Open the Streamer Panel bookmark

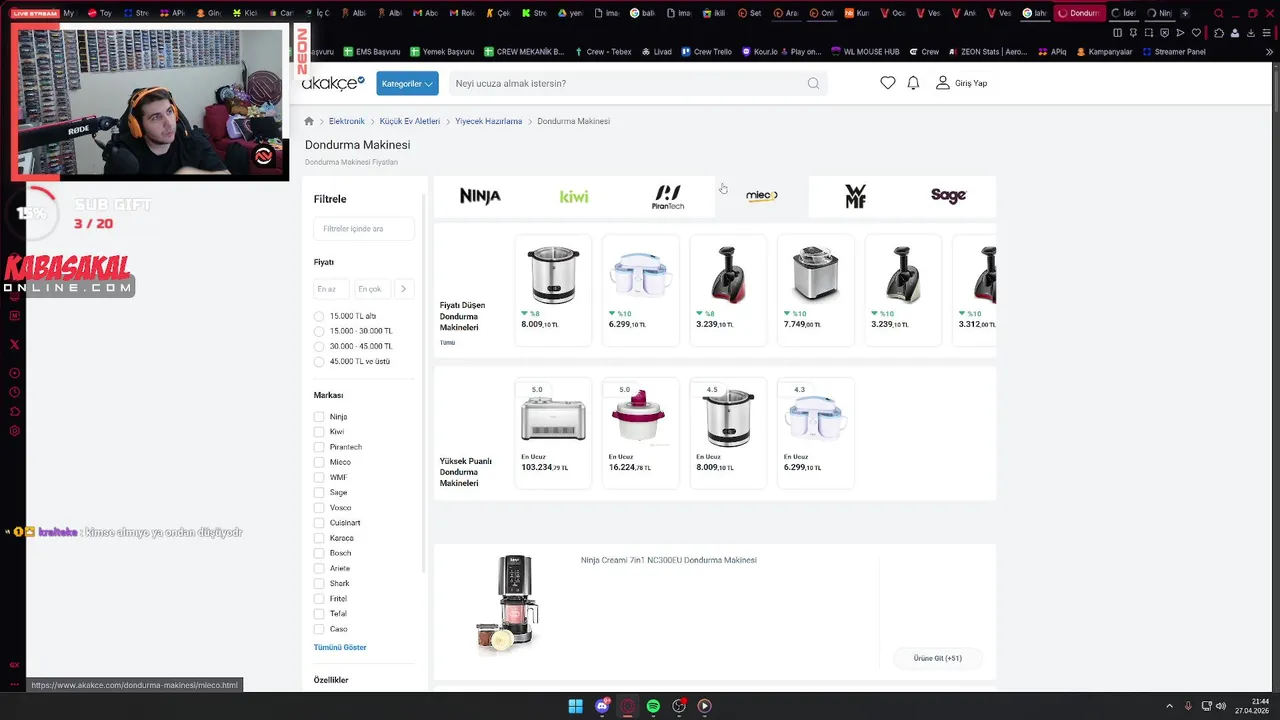pos(1173,51)
